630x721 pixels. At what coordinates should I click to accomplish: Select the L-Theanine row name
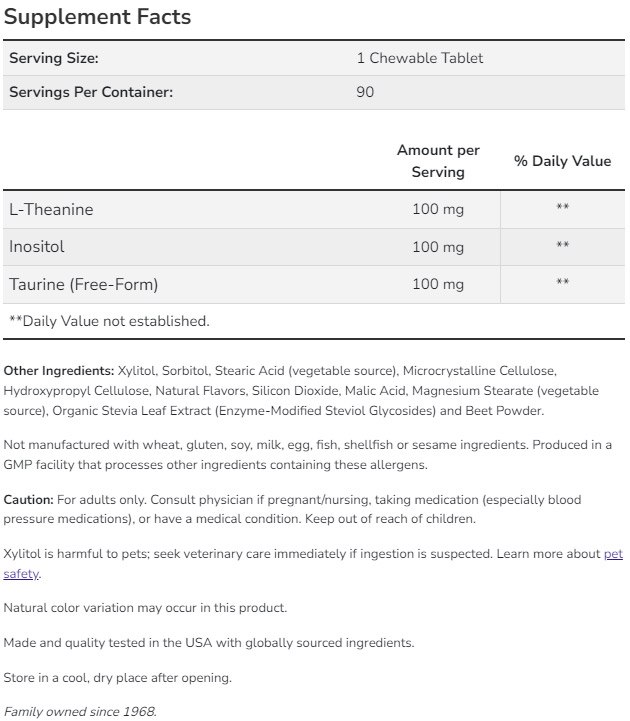[51, 209]
